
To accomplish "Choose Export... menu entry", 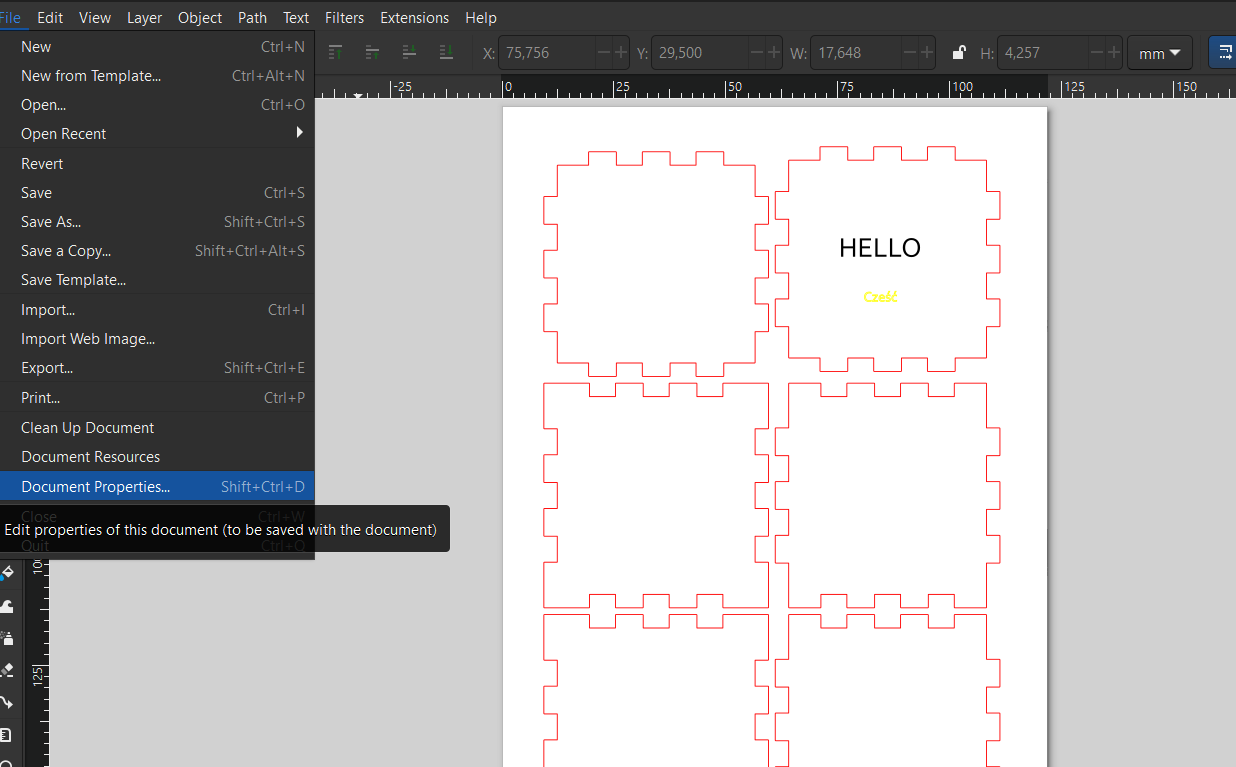I will 157,367.
